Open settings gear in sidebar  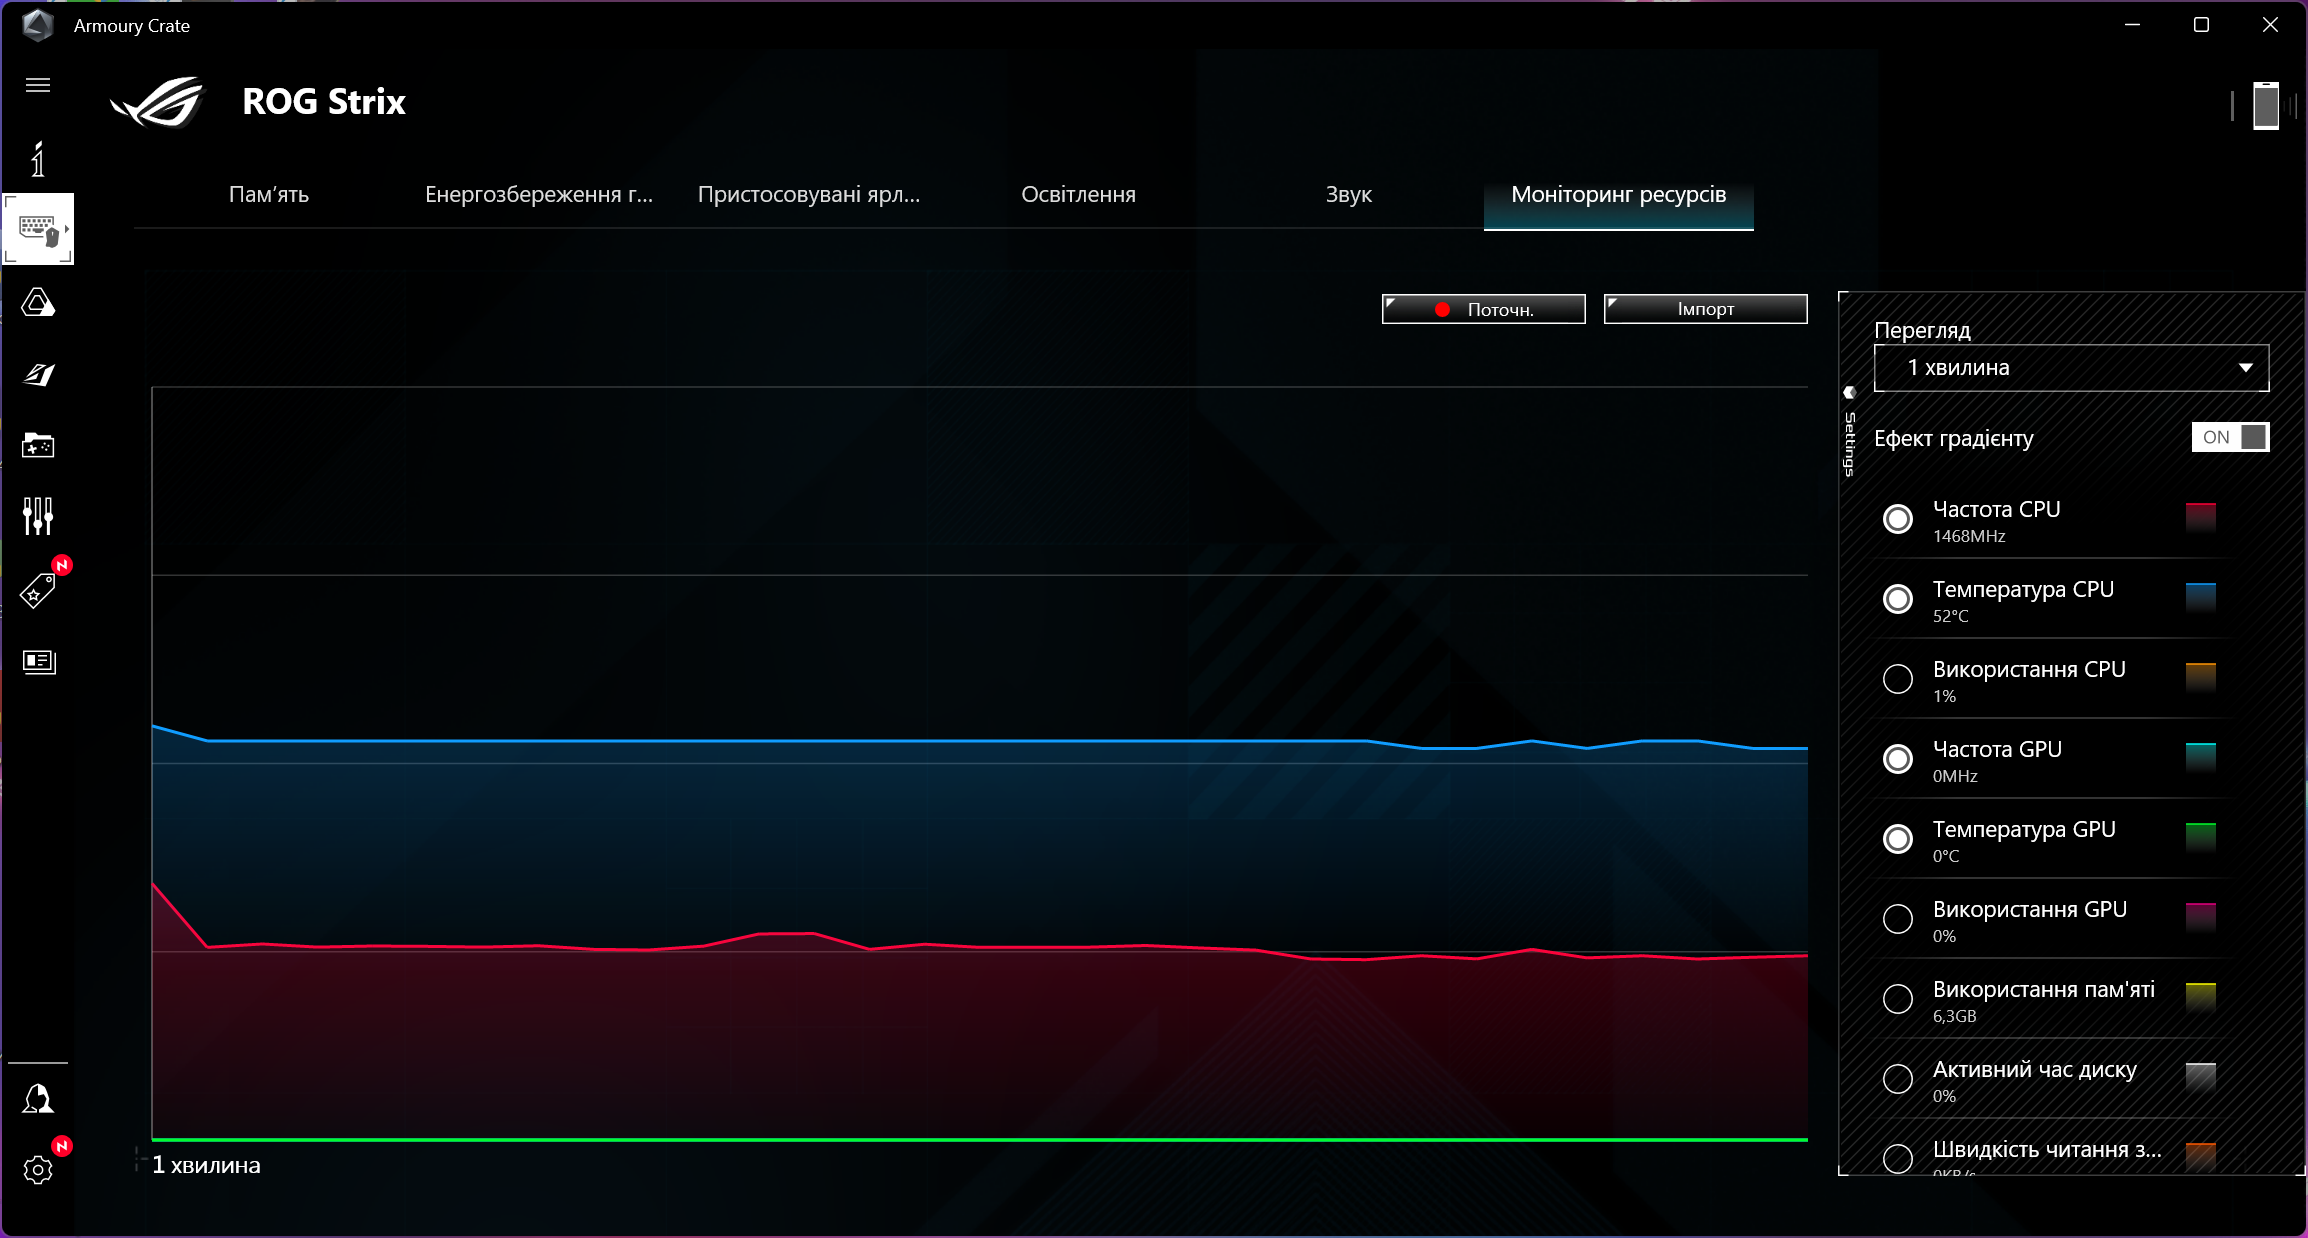[38, 1170]
